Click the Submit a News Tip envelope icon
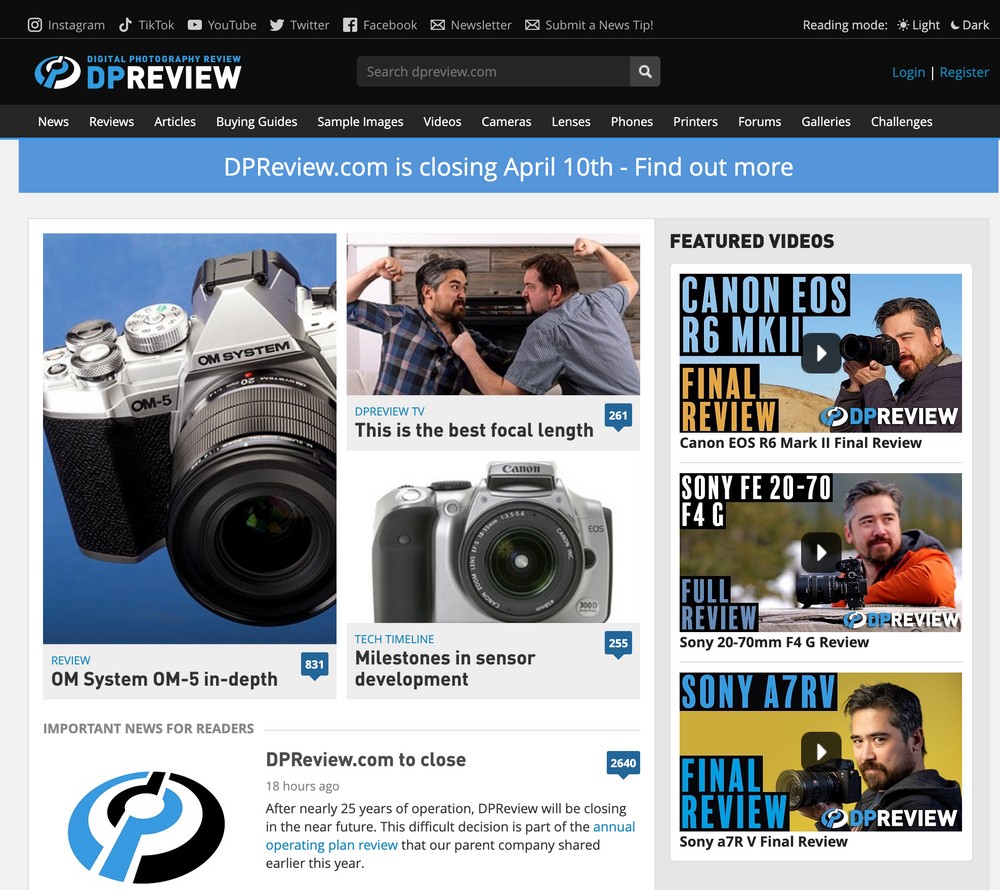Image resolution: width=1000 pixels, height=890 pixels. [532, 25]
